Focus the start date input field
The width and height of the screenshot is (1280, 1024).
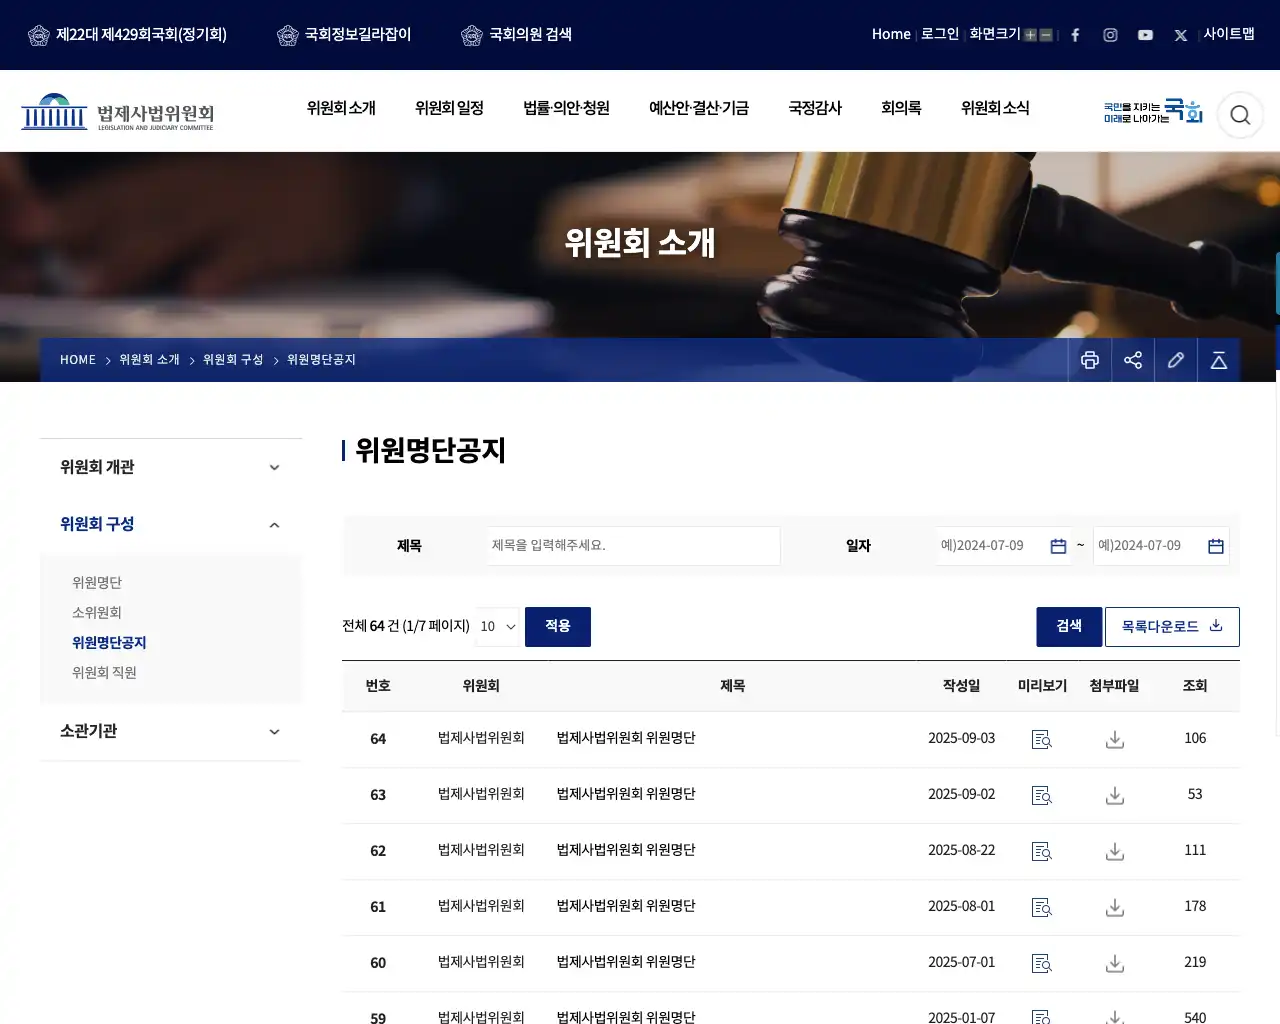1003,546
